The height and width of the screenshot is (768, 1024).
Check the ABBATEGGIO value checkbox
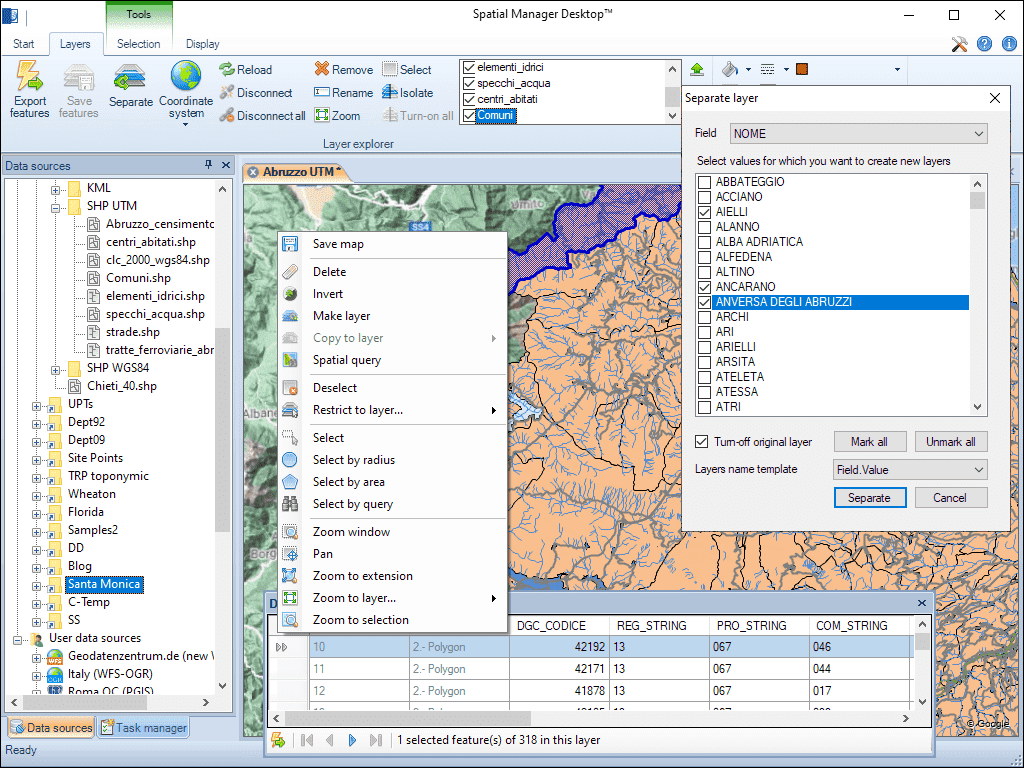coord(704,182)
